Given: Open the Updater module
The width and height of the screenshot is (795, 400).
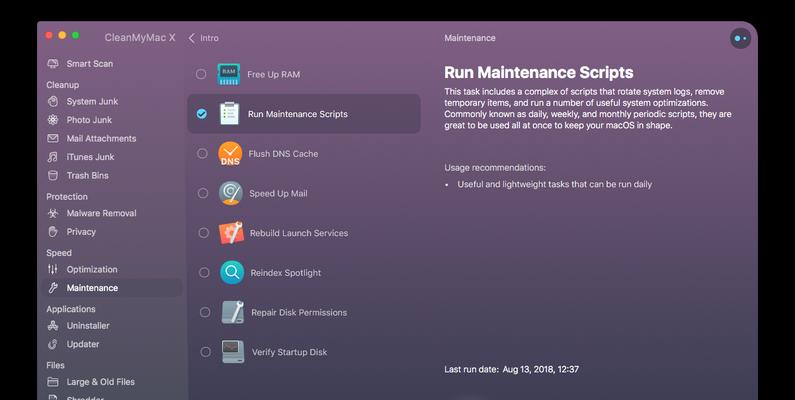Looking at the screenshot, I should [x=83, y=344].
